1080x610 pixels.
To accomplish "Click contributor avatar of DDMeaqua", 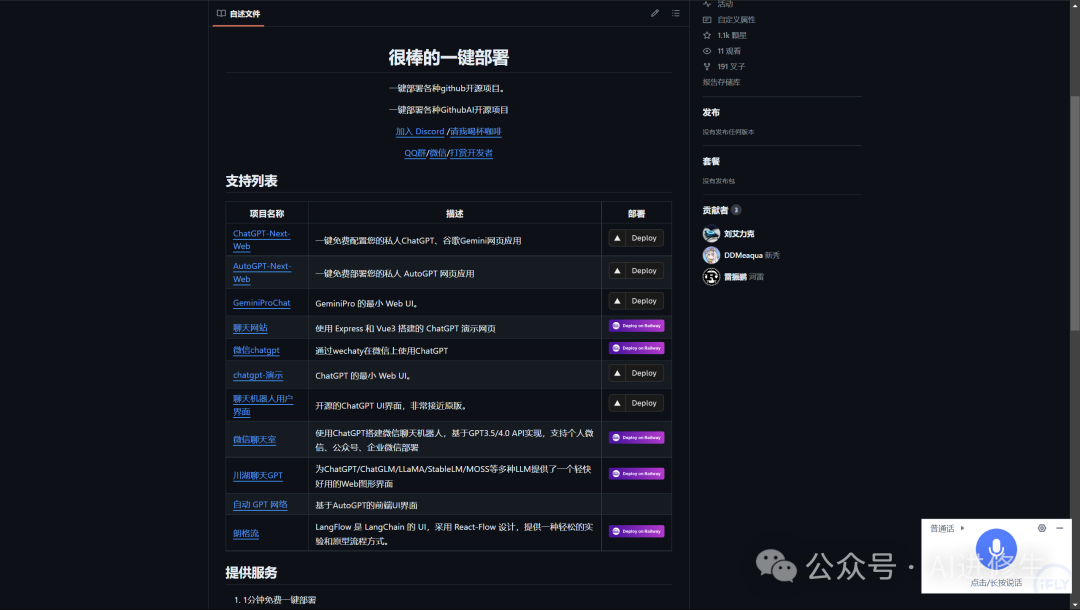I will [x=711, y=255].
